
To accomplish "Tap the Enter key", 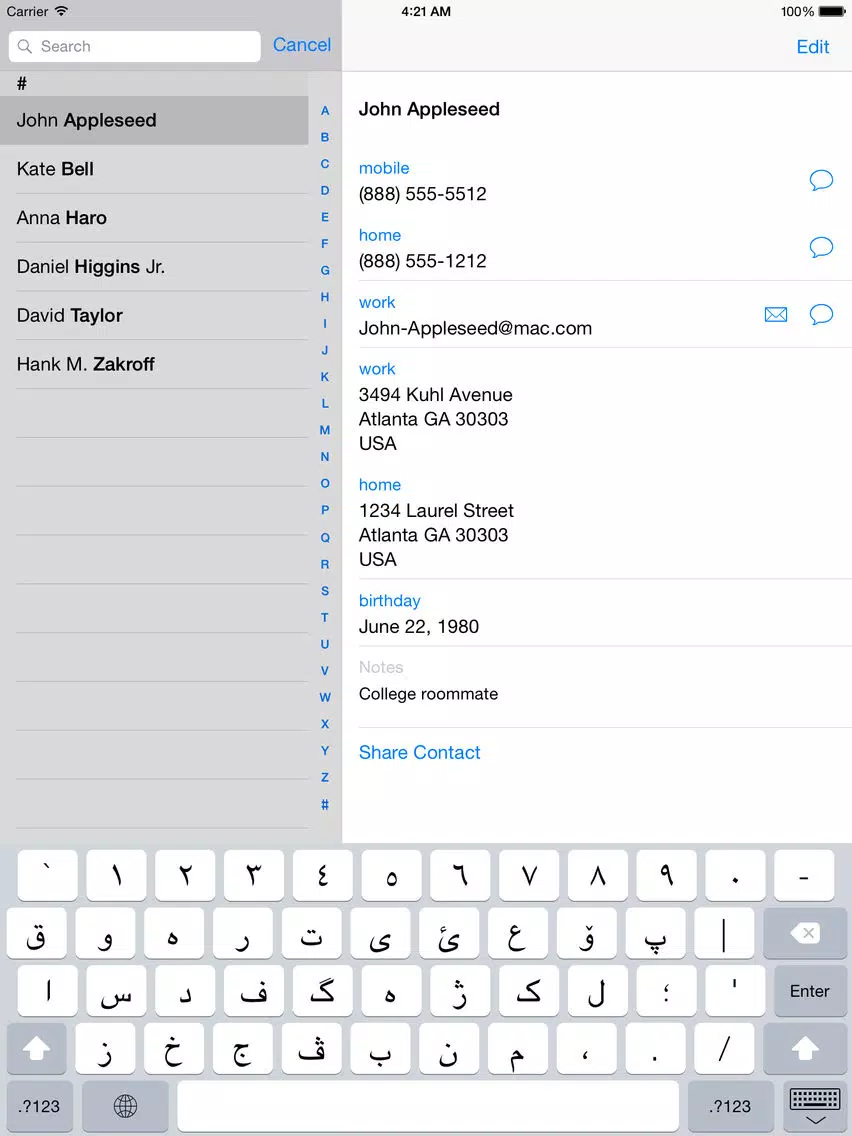I will pyautogui.click(x=809, y=991).
